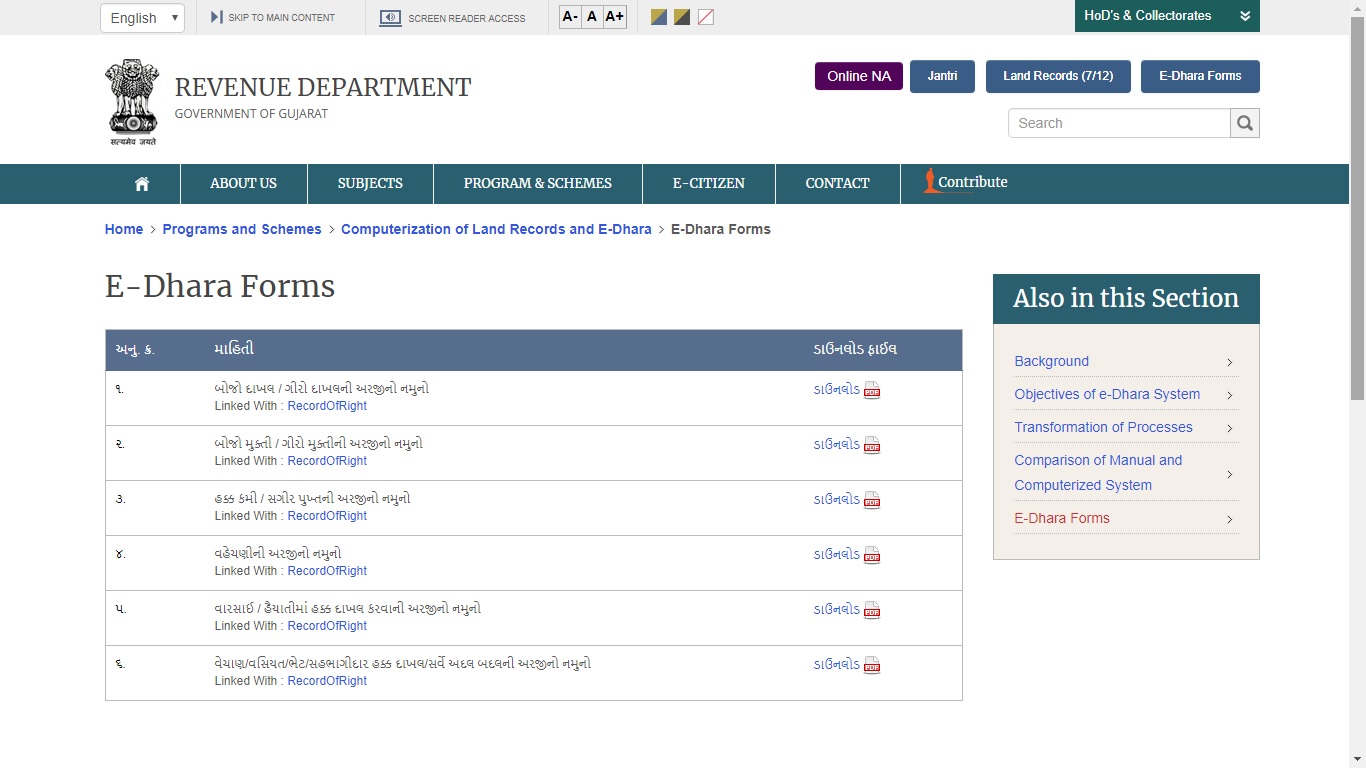
Task: Open the E-CITIZEN menu
Action: pos(708,184)
